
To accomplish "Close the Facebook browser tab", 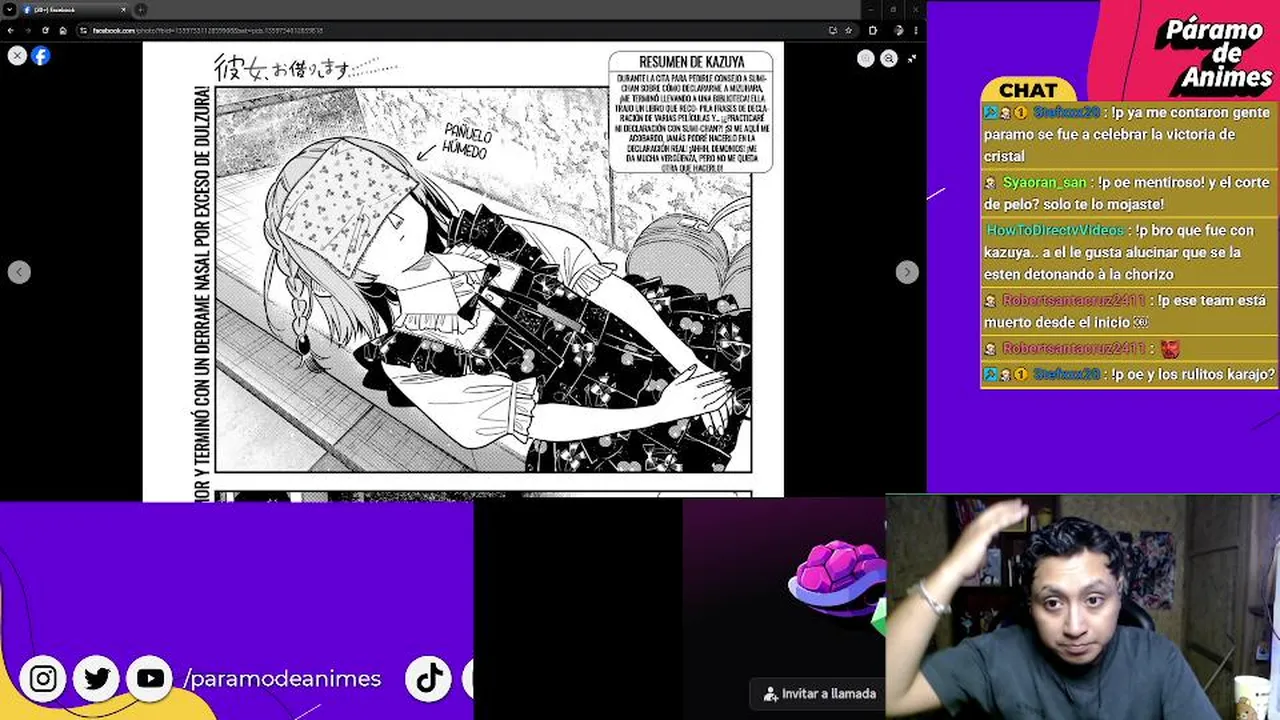I will (x=124, y=9).
